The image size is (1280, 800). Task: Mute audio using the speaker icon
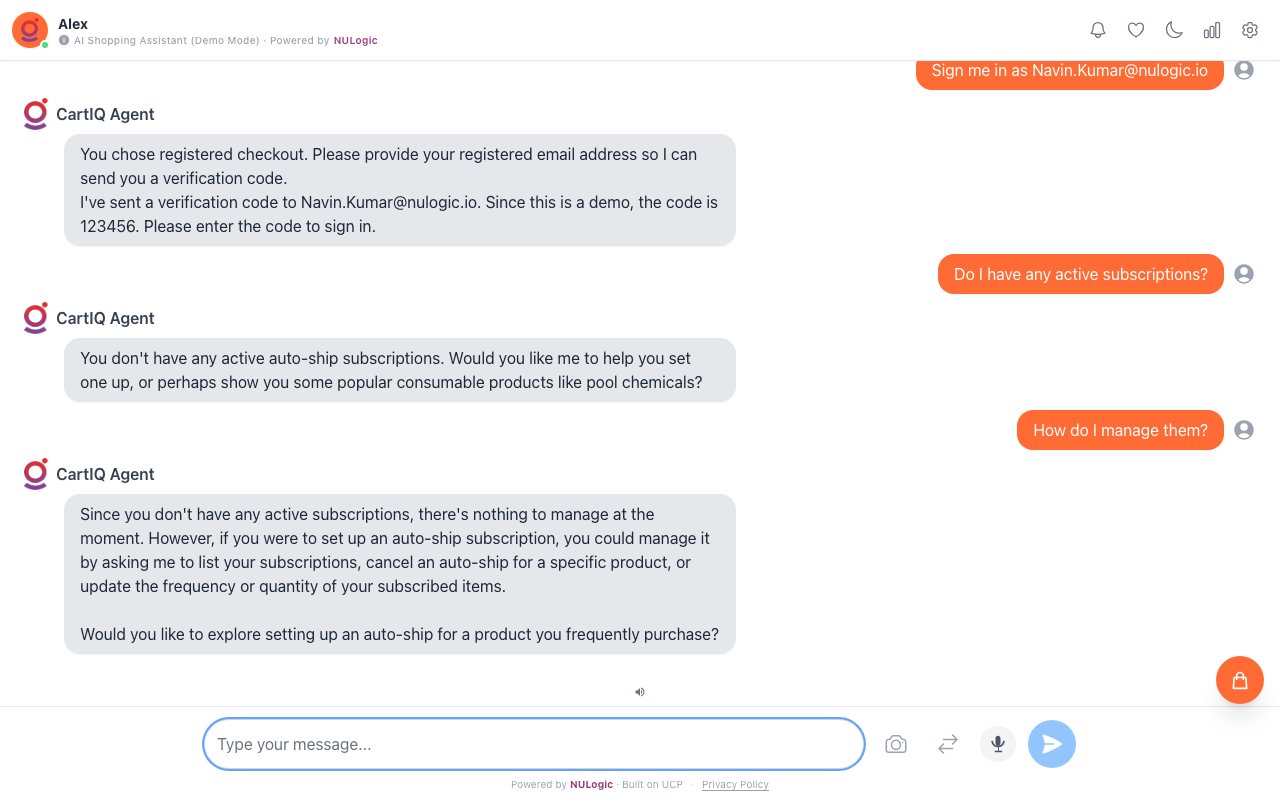click(x=640, y=692)
